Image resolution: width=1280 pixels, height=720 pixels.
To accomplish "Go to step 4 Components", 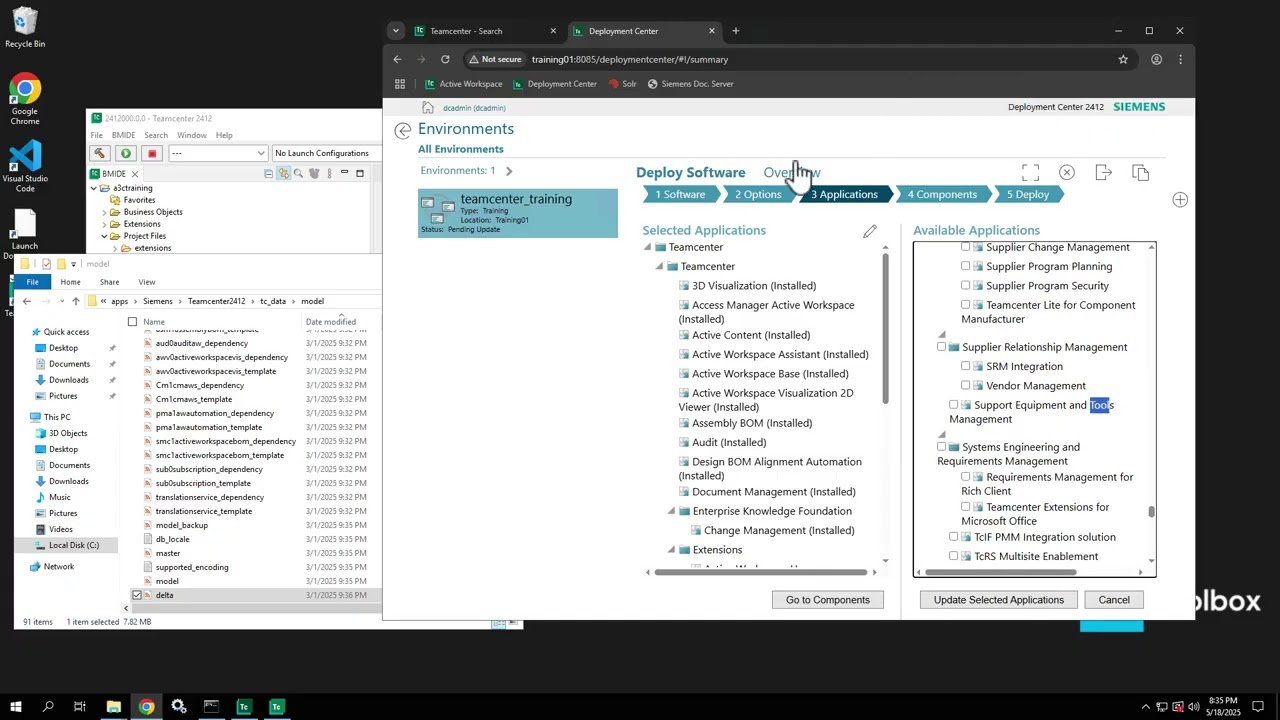I will pos(942,194).
